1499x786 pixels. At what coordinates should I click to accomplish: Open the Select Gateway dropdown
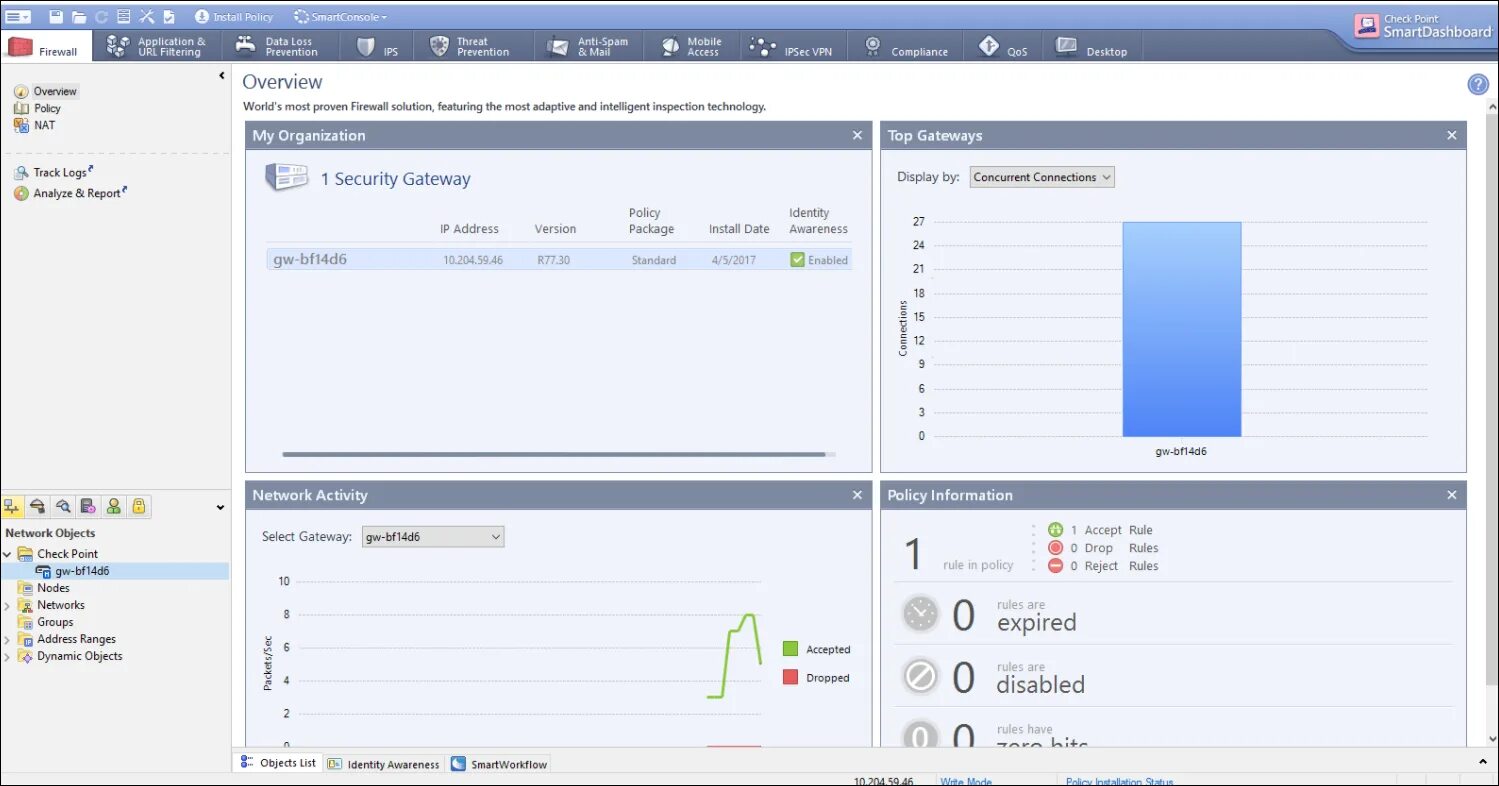click(x=433, y=537)
